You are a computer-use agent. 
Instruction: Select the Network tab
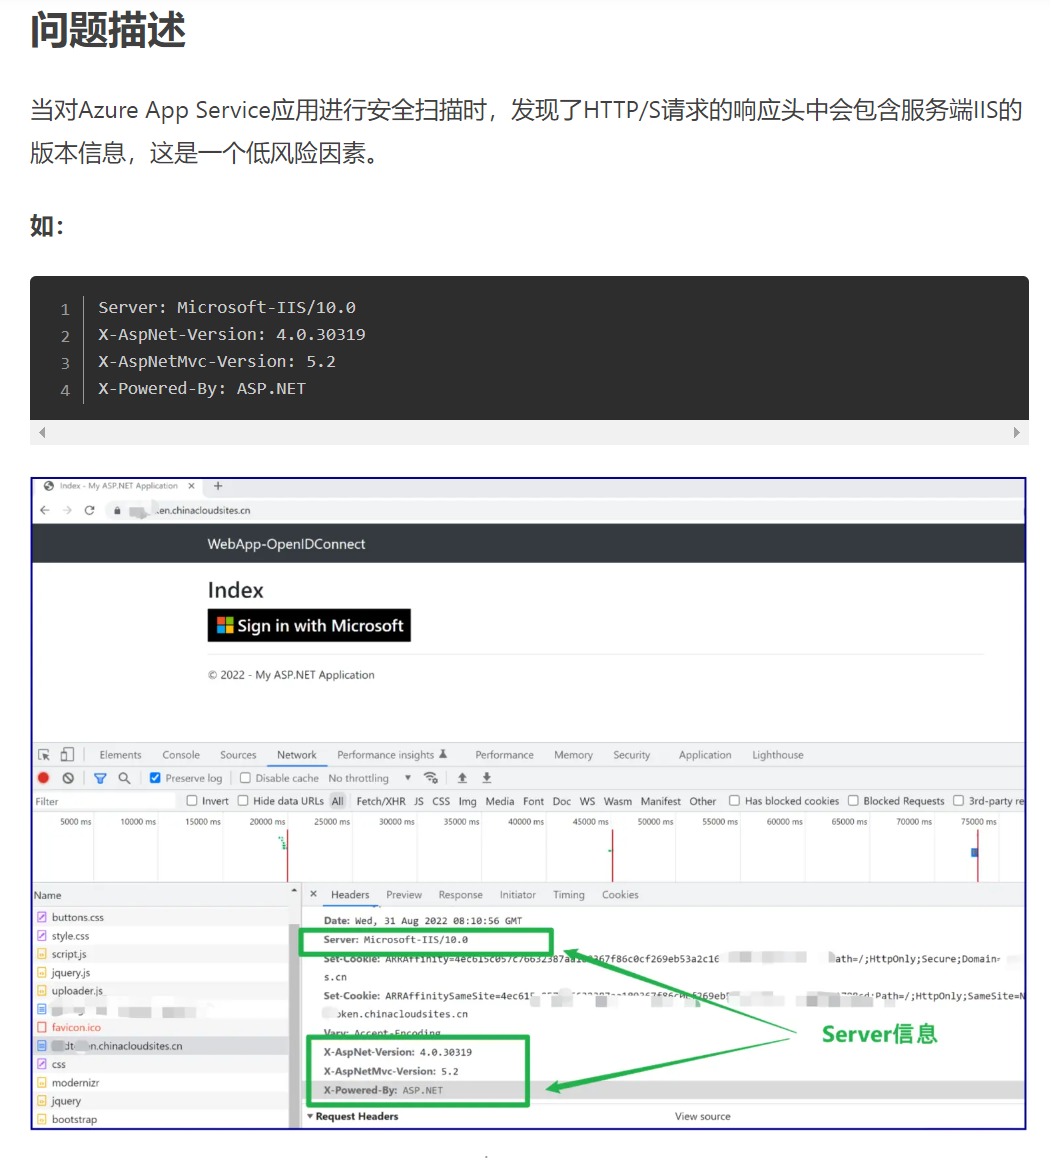[296, 755]
